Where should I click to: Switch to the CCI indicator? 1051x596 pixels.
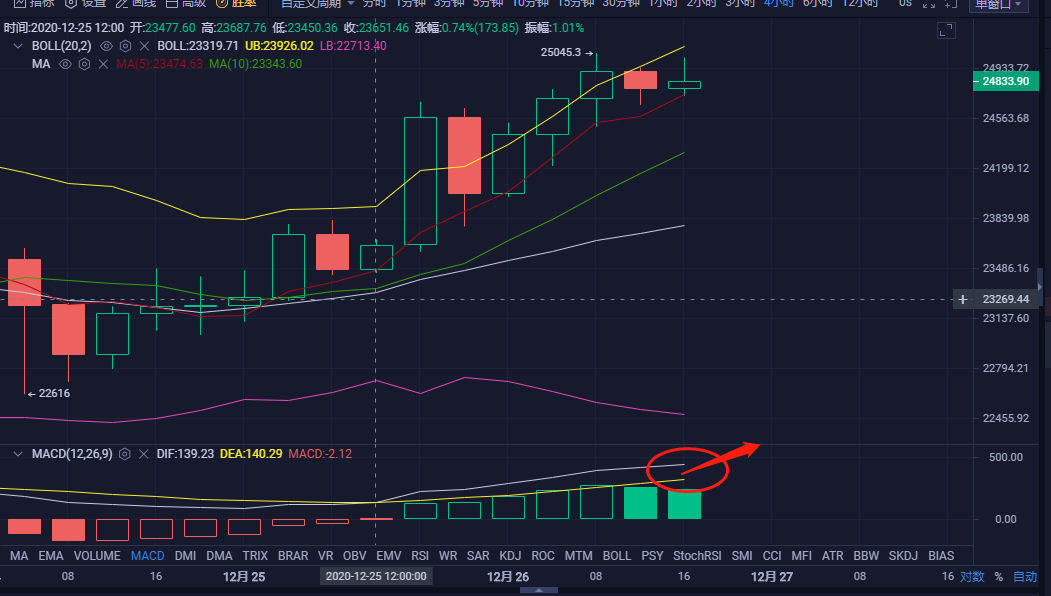(772, 556)
